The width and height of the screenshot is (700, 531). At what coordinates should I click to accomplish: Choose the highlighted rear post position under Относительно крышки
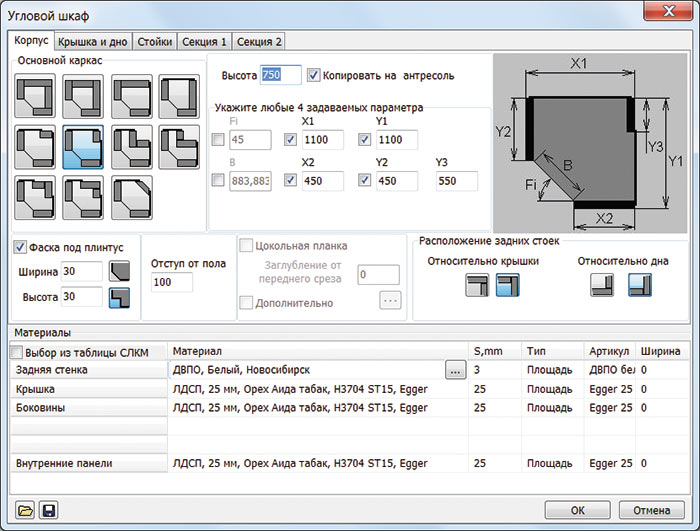508,287
